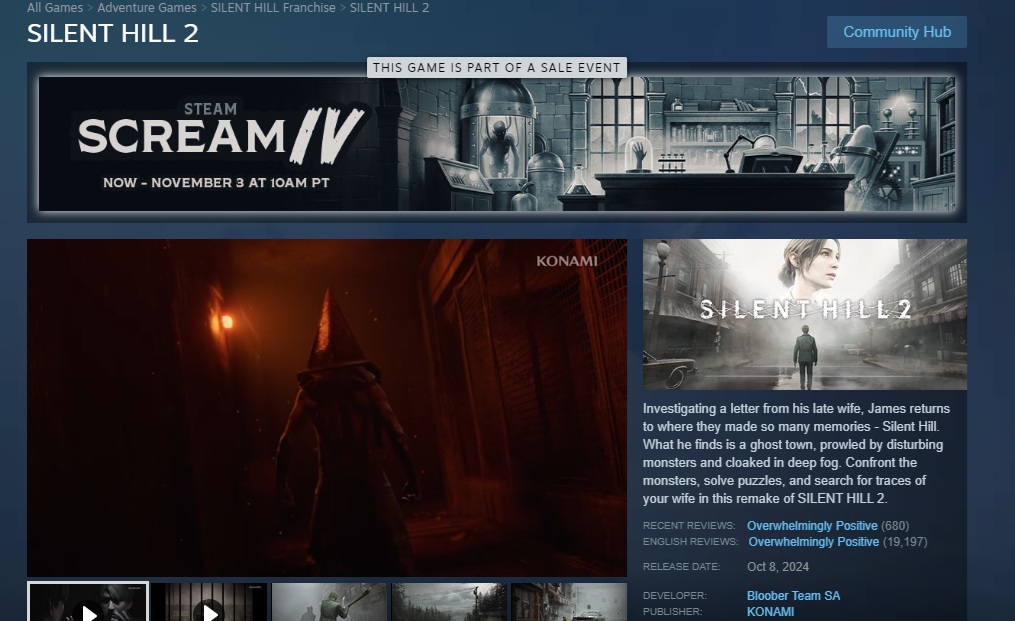
Task: Click the sale event notice label
Action: click(x=496, y=67)
